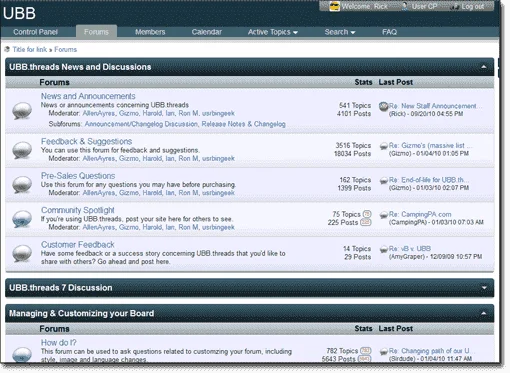The width and height of the screenshot is (510, 373).
Task: Click the Log out link
Action: (x=473, y=6)
